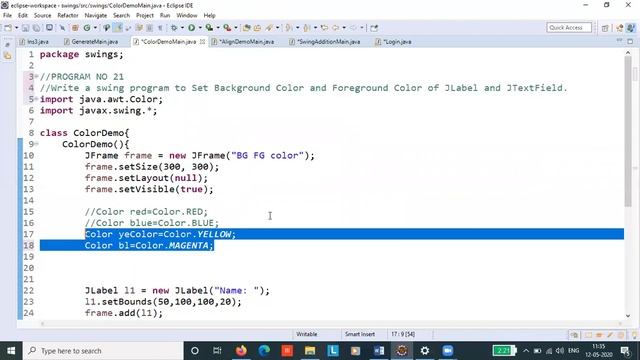This screenshot has width=640, height=360.
Task: Click the Forward navigation arrow icon
Action: point(353,28)
